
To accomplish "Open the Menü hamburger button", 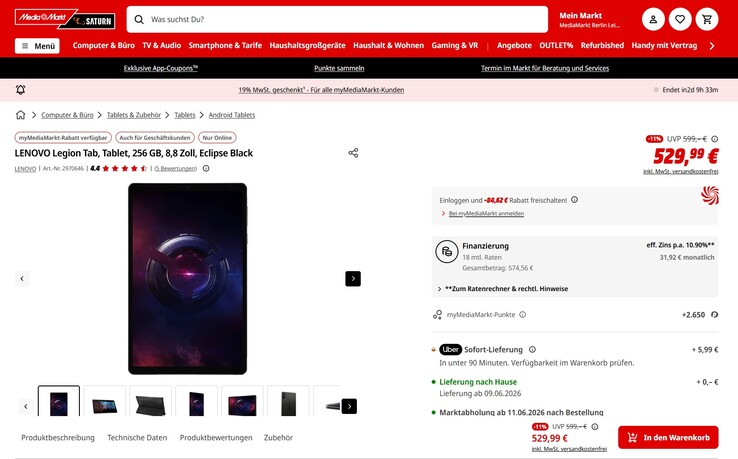I will (37, 46).
